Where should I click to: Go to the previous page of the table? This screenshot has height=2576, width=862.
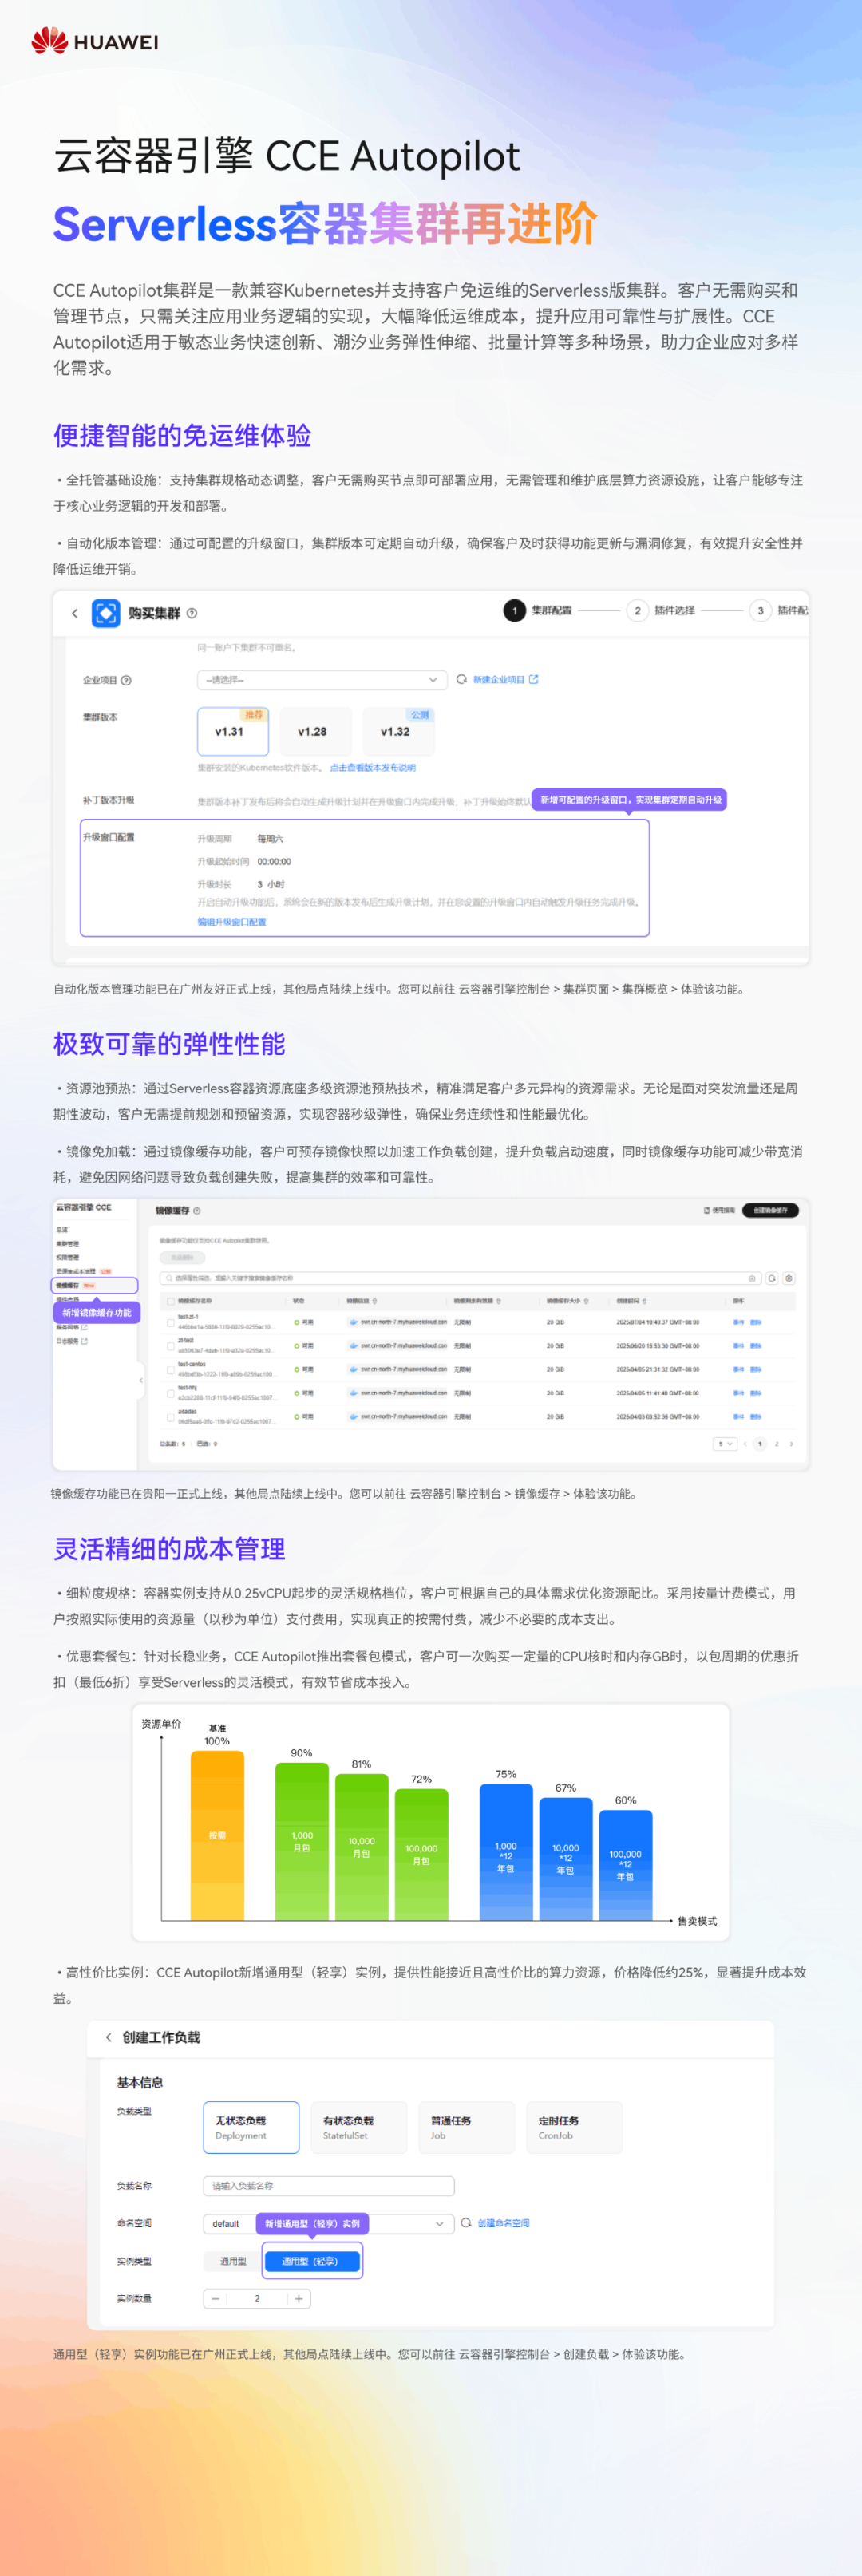(745, 1444)
